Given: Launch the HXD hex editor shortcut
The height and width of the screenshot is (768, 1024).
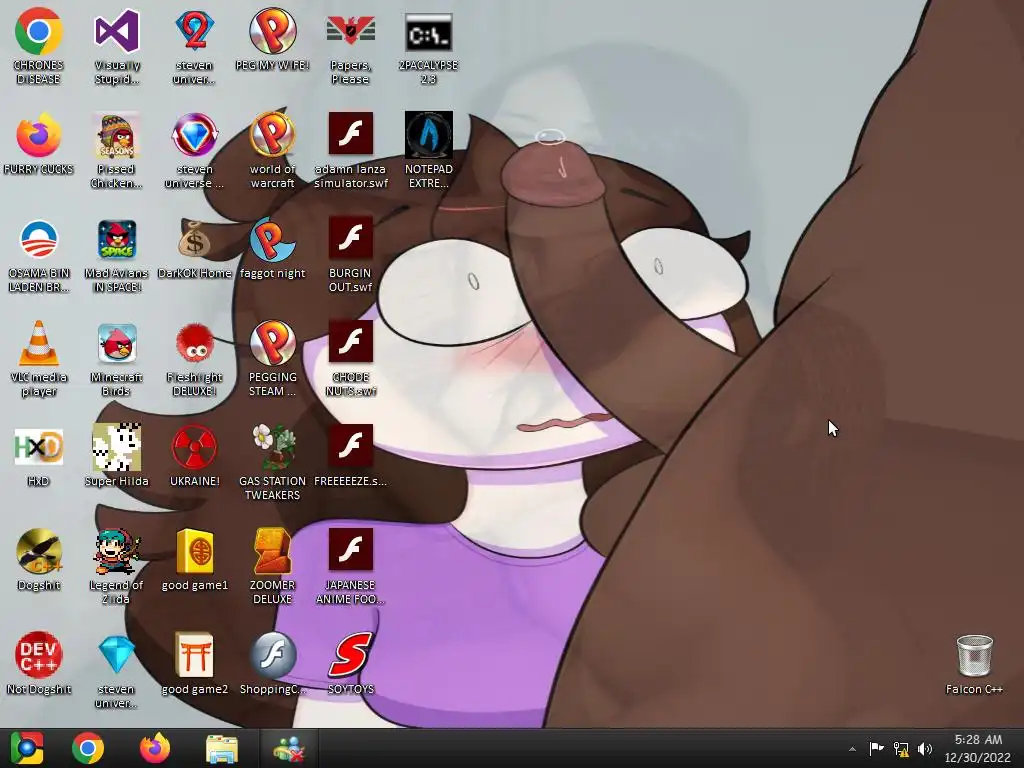Looking at the screenshot, I should (x=39, y=456).
